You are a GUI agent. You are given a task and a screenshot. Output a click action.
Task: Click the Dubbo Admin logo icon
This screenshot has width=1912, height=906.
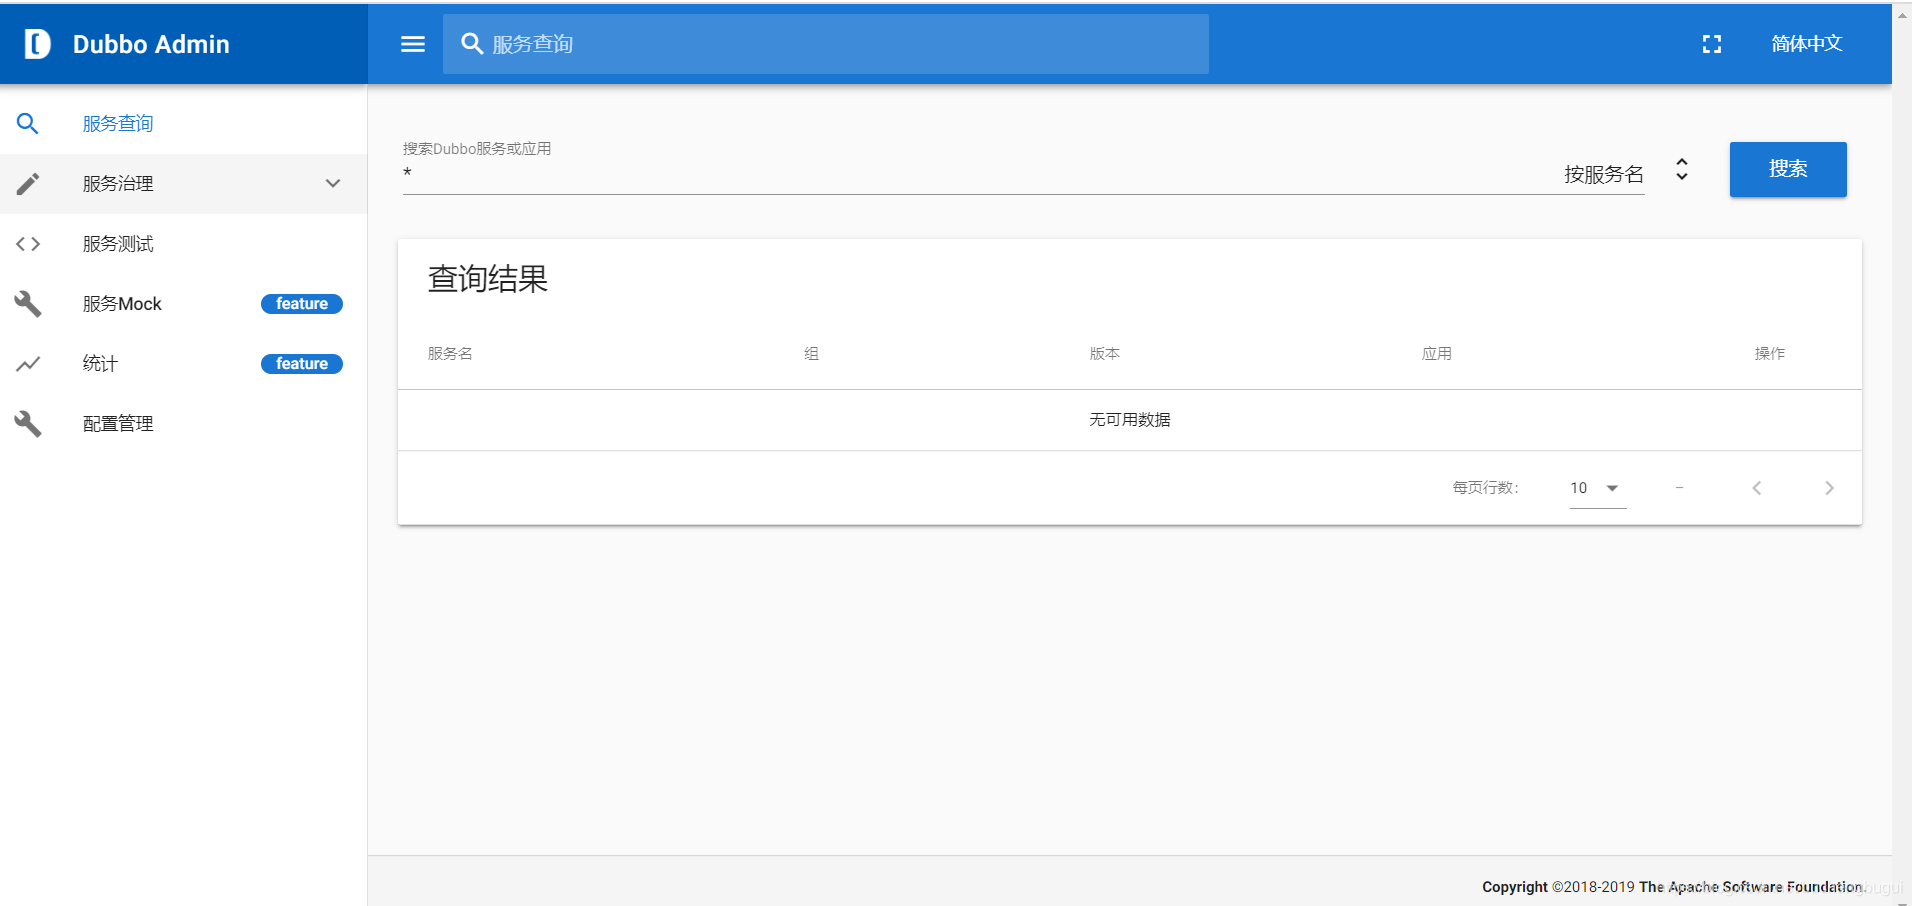(37, 43)
